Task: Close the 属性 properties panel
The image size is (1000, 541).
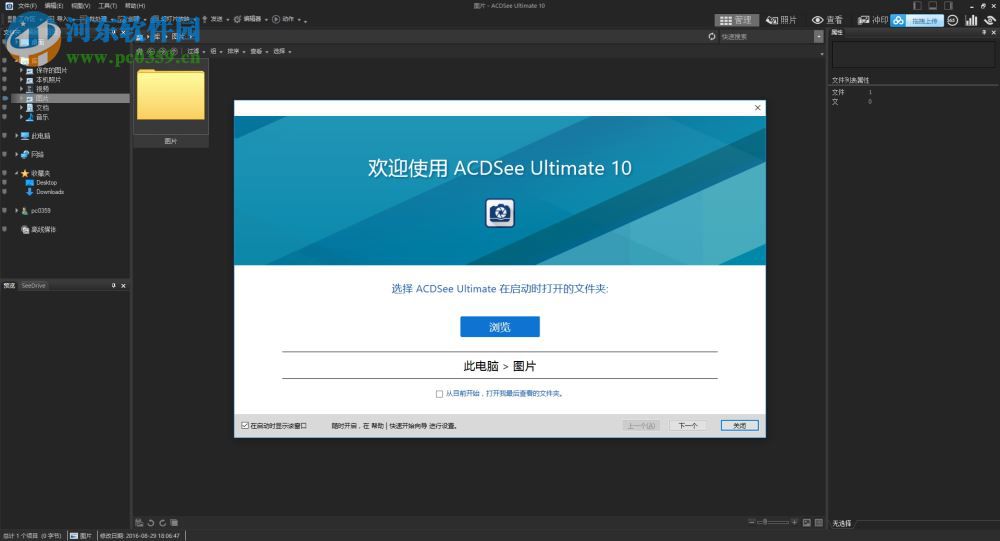Action: (993, 32)
